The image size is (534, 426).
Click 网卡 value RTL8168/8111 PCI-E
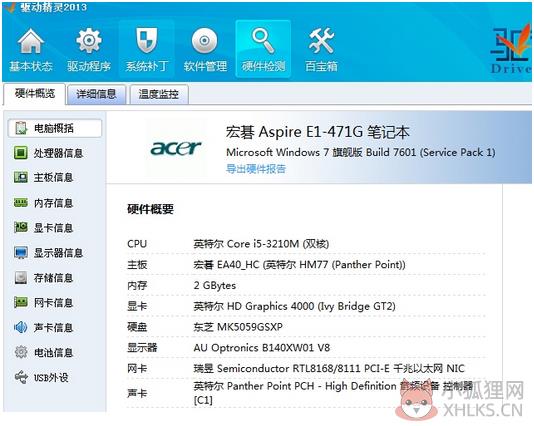click(329, 368)
